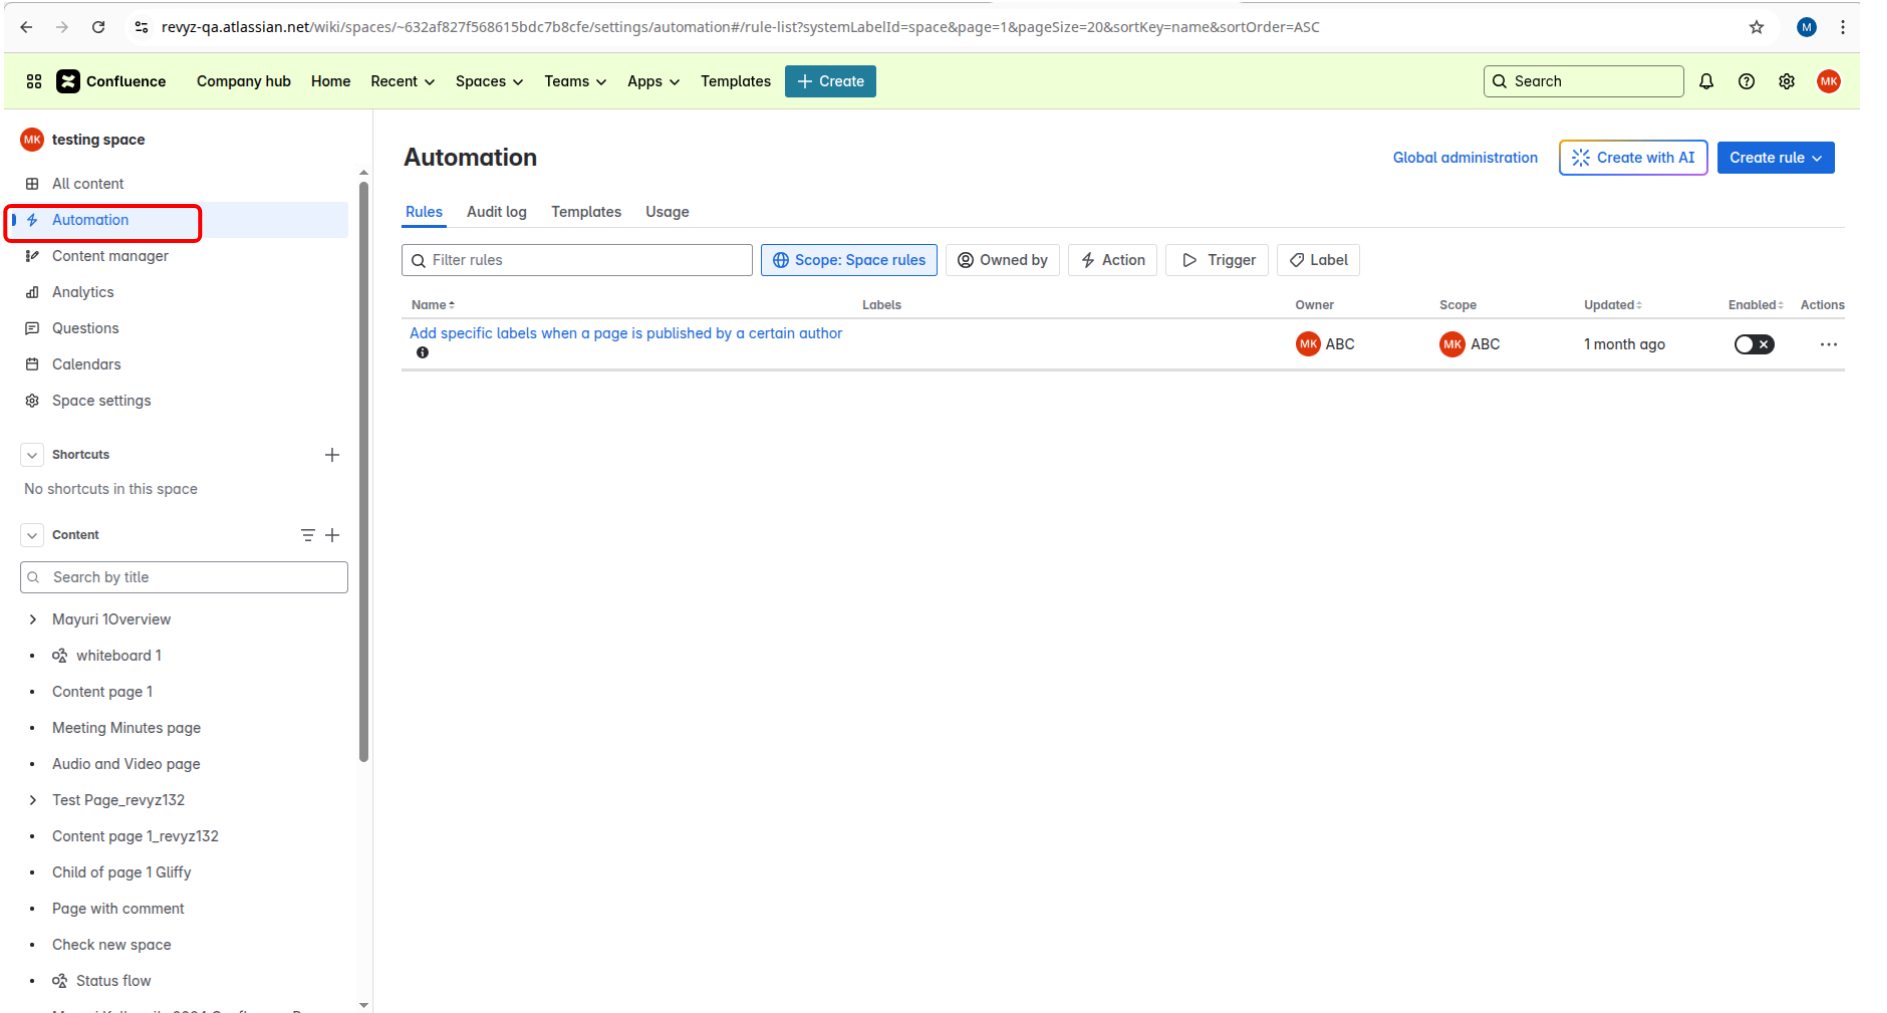Open the help question-mark icon
Screen dimensions: 1887x1013
coord(1747,81)
